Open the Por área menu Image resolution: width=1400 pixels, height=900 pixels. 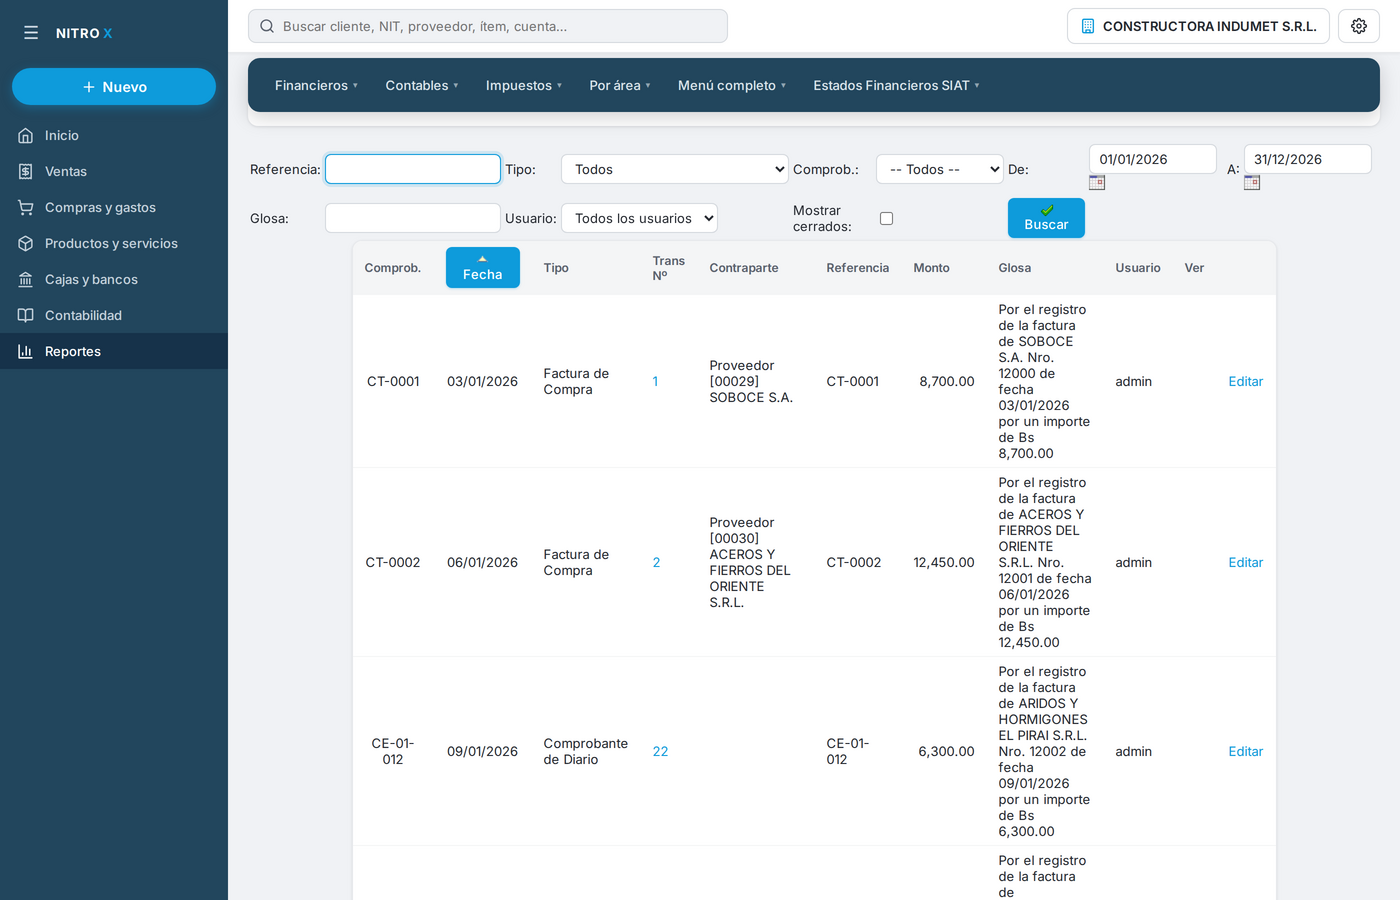[620, 85]
